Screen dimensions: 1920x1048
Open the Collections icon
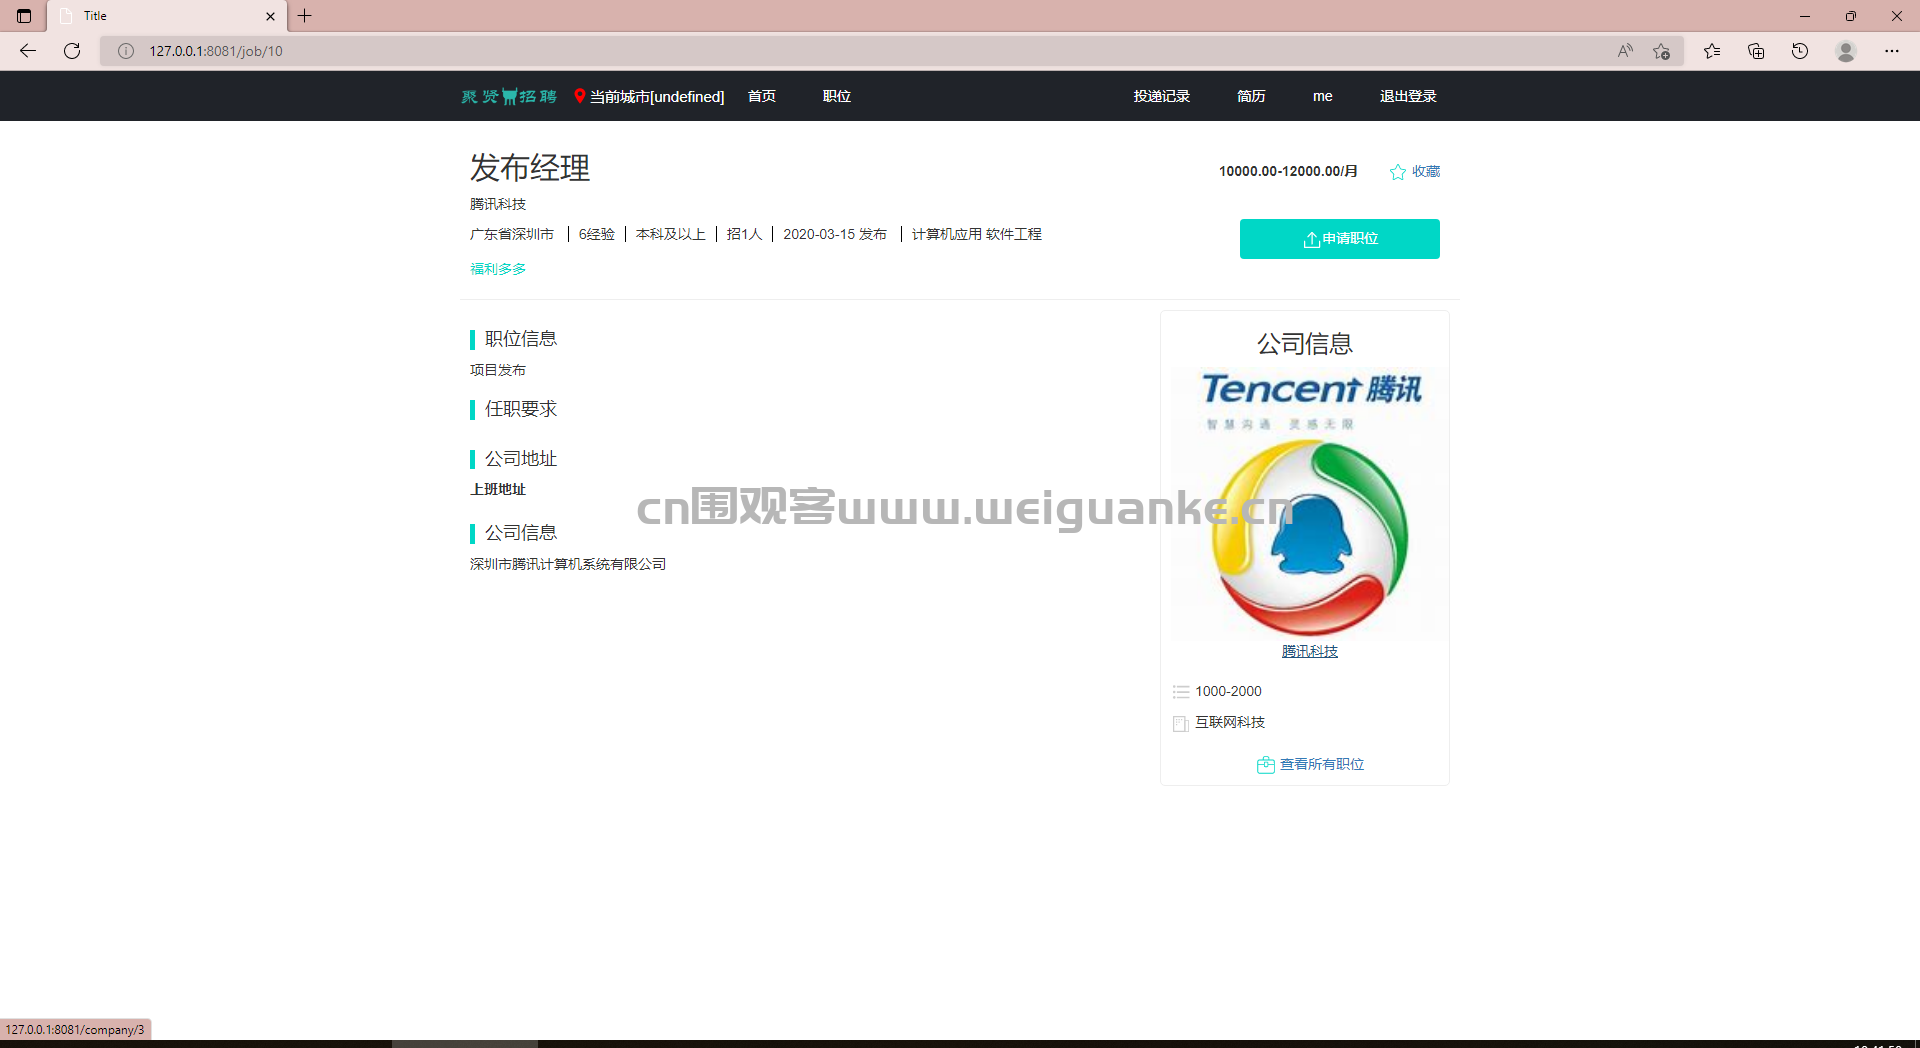(1756, 51)
